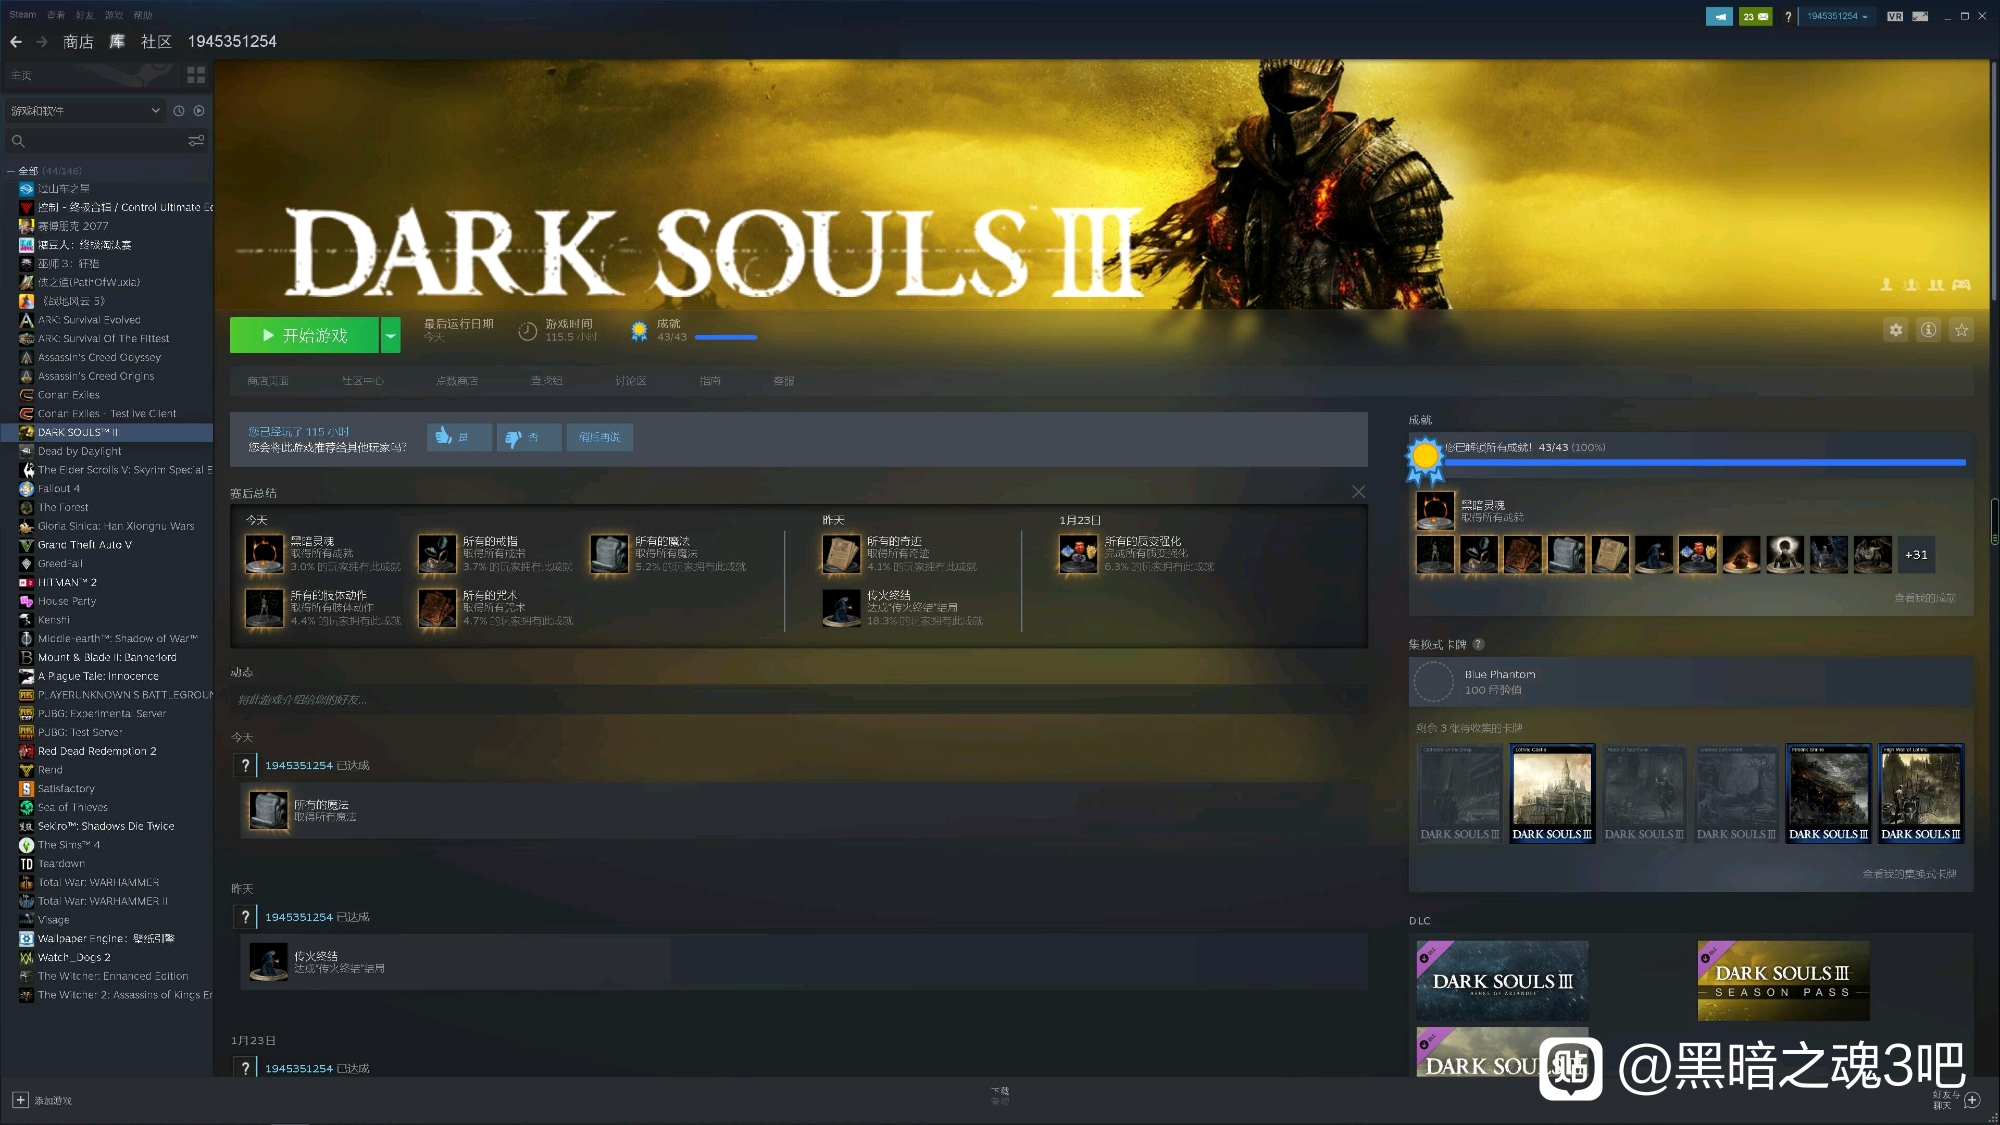Click the activity share input field
The height and width of the screenshot is (1125, 2000).
[798, 699]
